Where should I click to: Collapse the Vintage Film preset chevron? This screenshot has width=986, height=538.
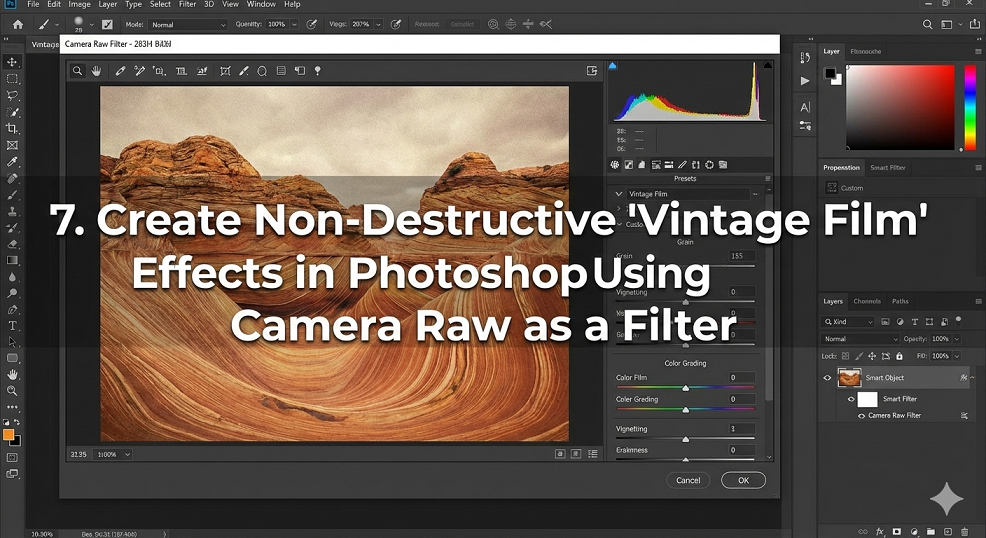[619, 194]
